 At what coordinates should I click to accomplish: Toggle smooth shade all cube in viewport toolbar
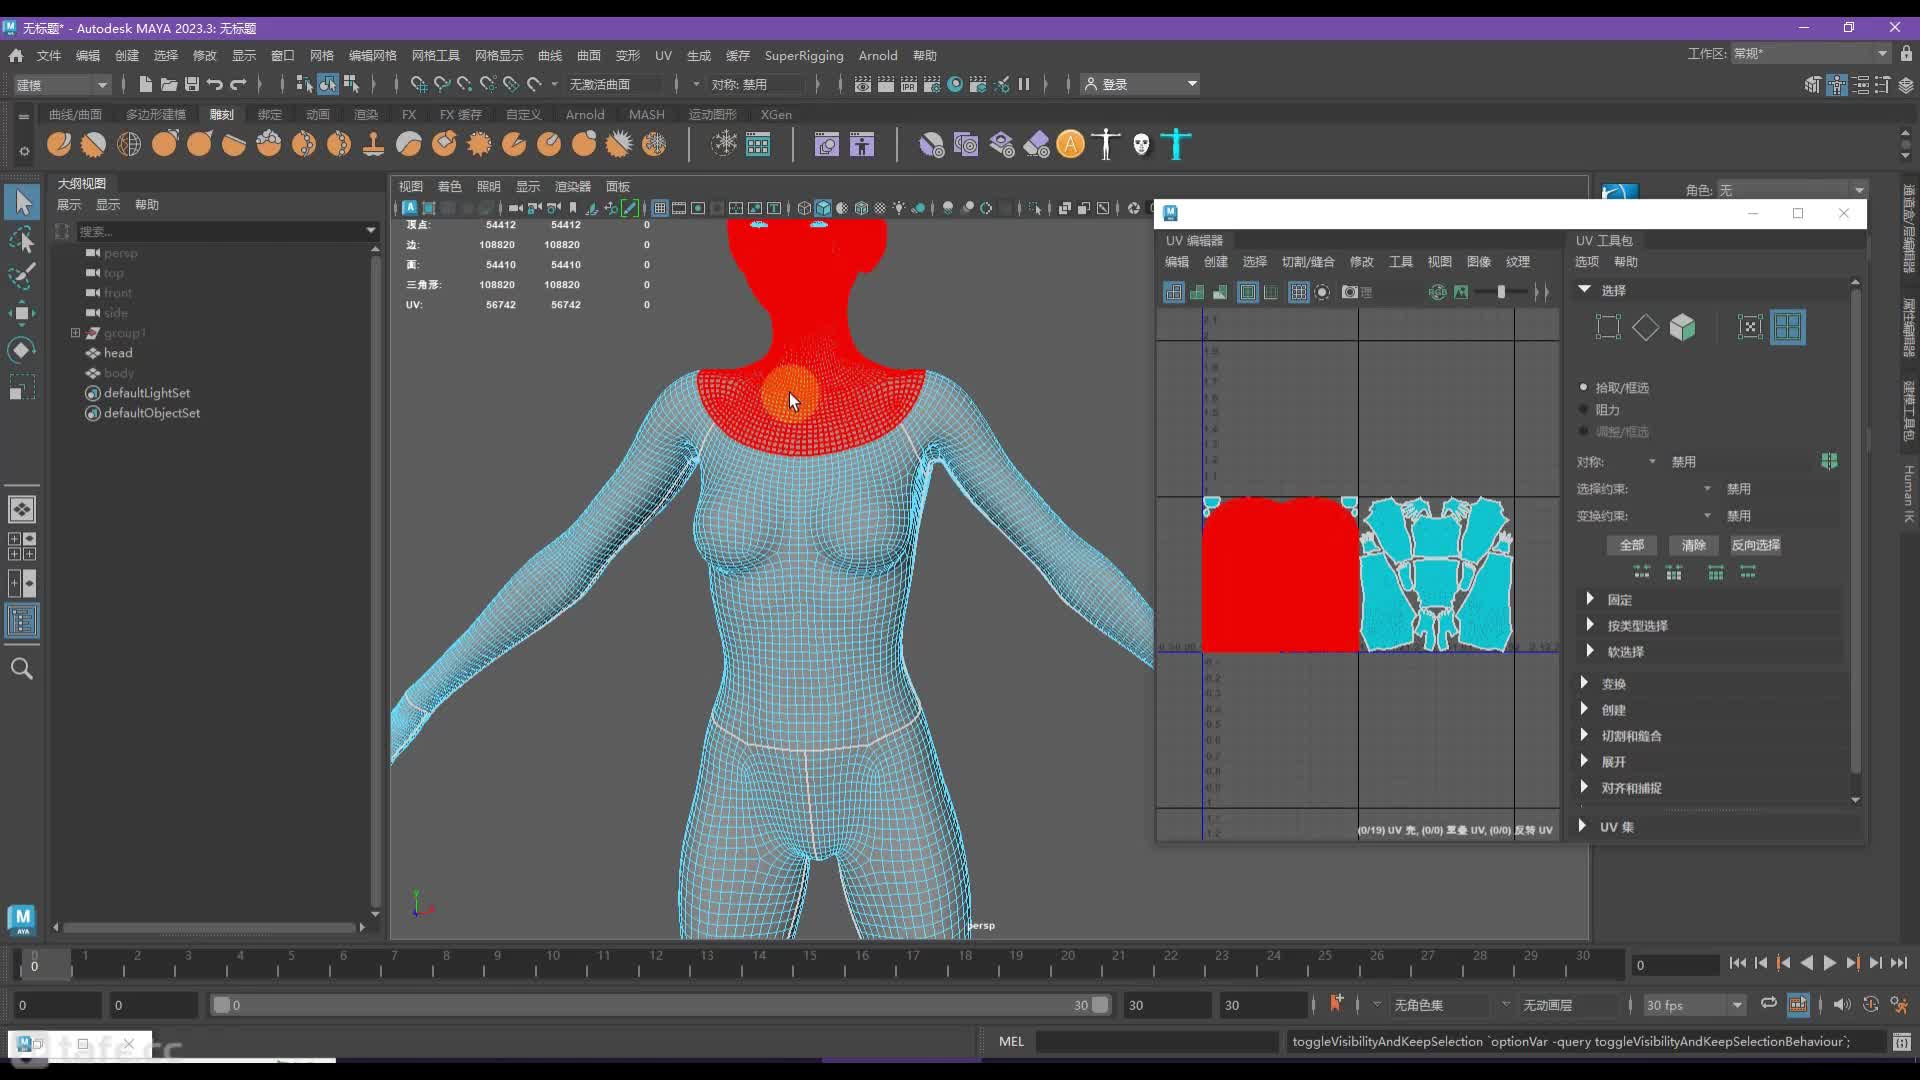pyautogui.click(x=823, y=208)
